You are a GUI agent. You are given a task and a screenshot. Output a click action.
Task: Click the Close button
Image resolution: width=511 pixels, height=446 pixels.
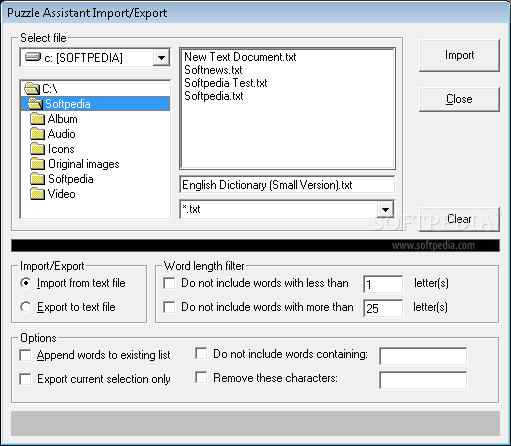tap(459, 99)
